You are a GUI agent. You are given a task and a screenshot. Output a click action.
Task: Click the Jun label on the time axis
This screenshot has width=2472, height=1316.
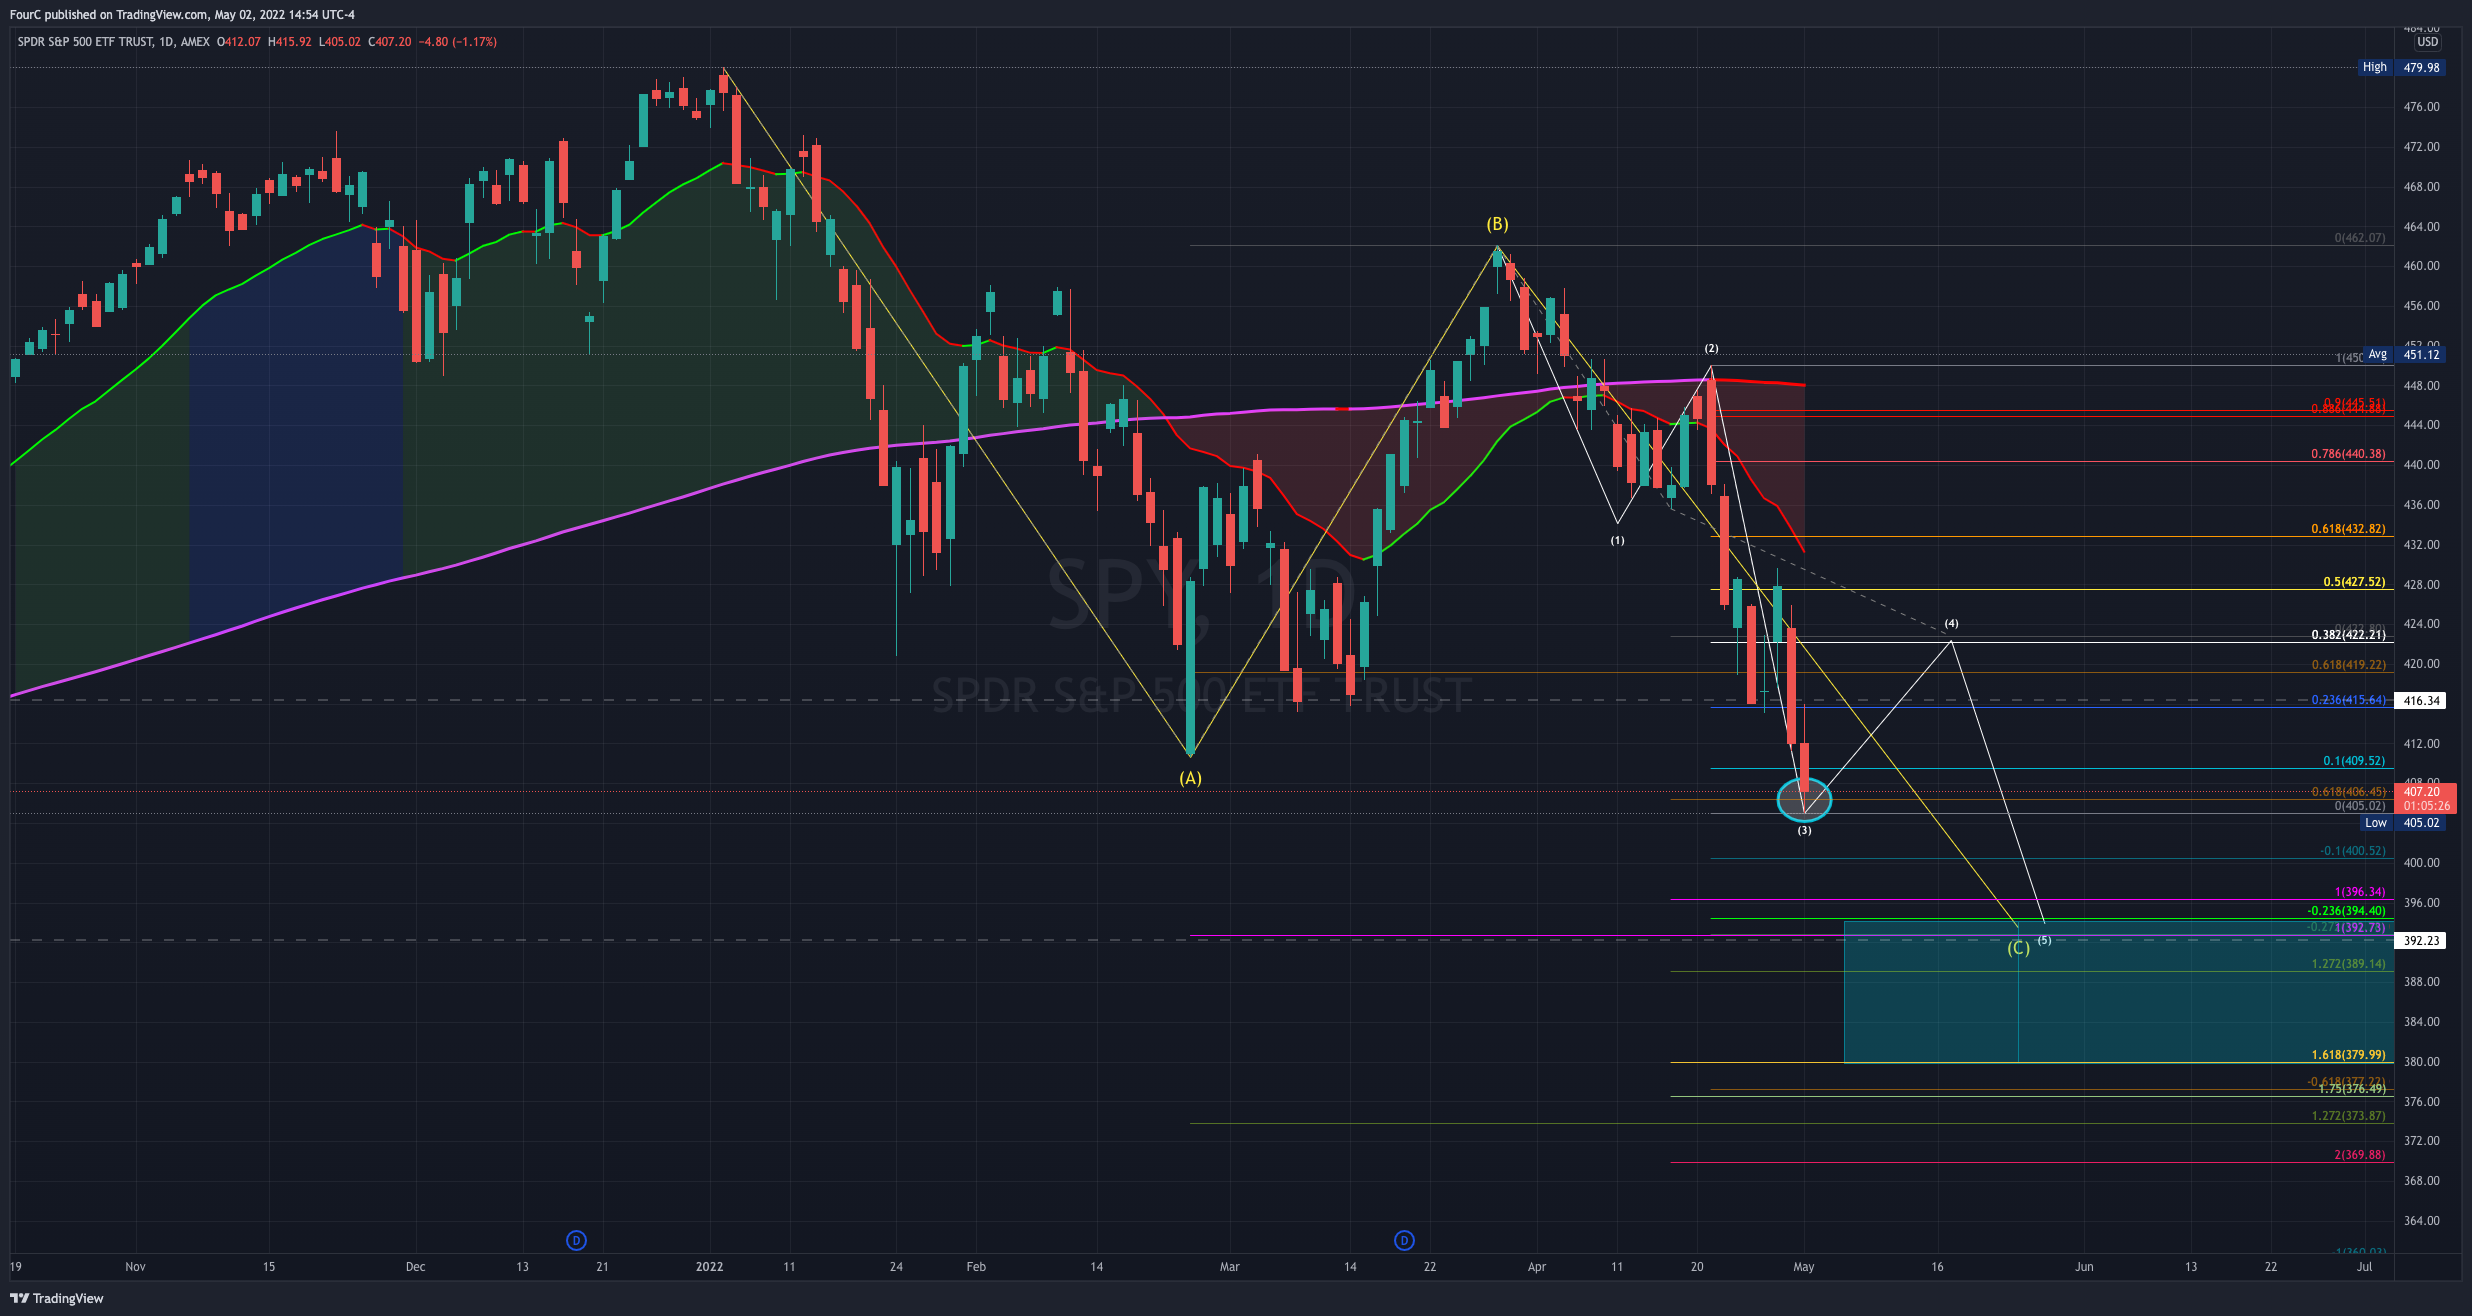(2084, 1267)
